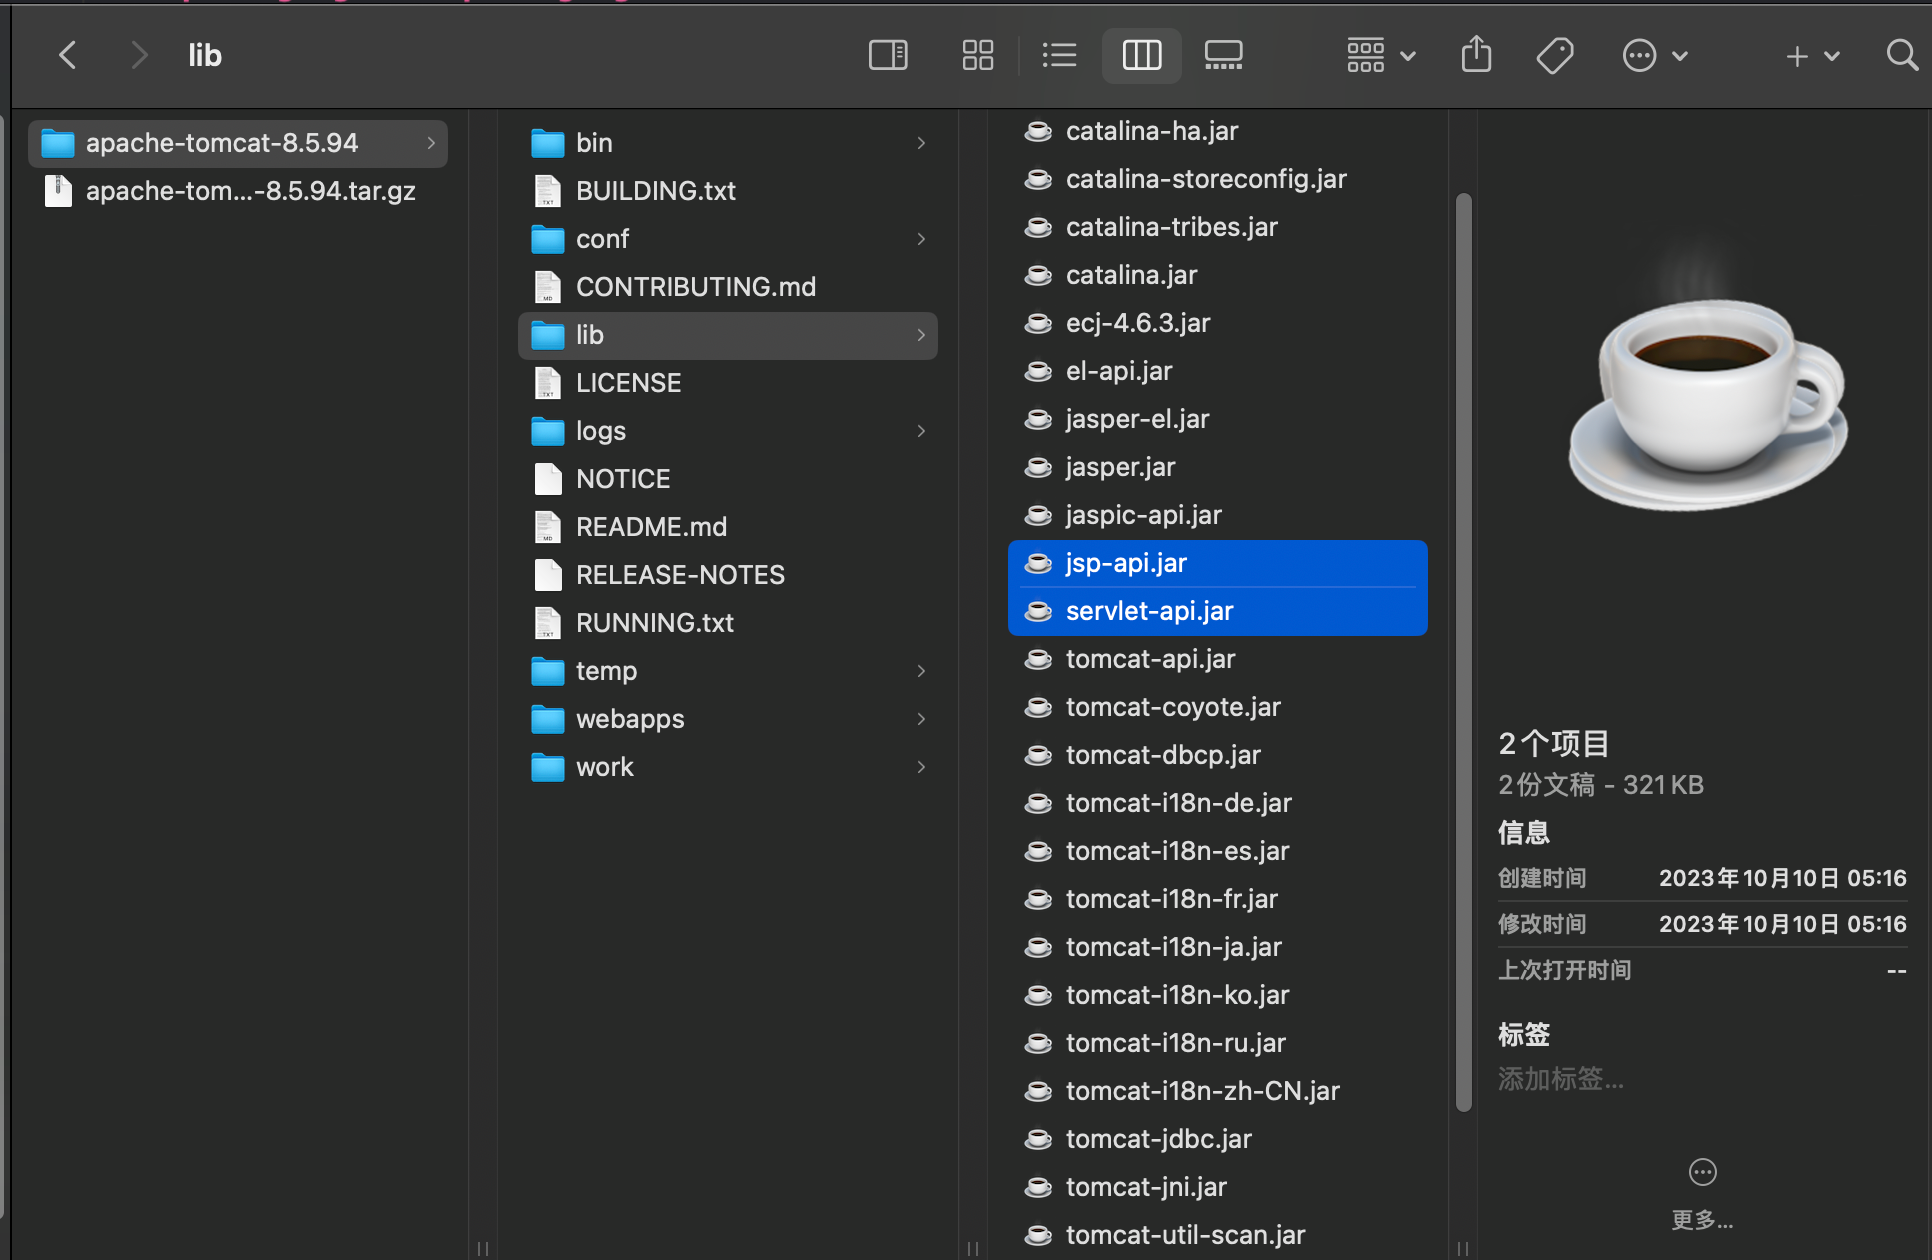This screenshot has height=1260, width=1932.
Task: Select README.md file
Action: click(728, 527)
